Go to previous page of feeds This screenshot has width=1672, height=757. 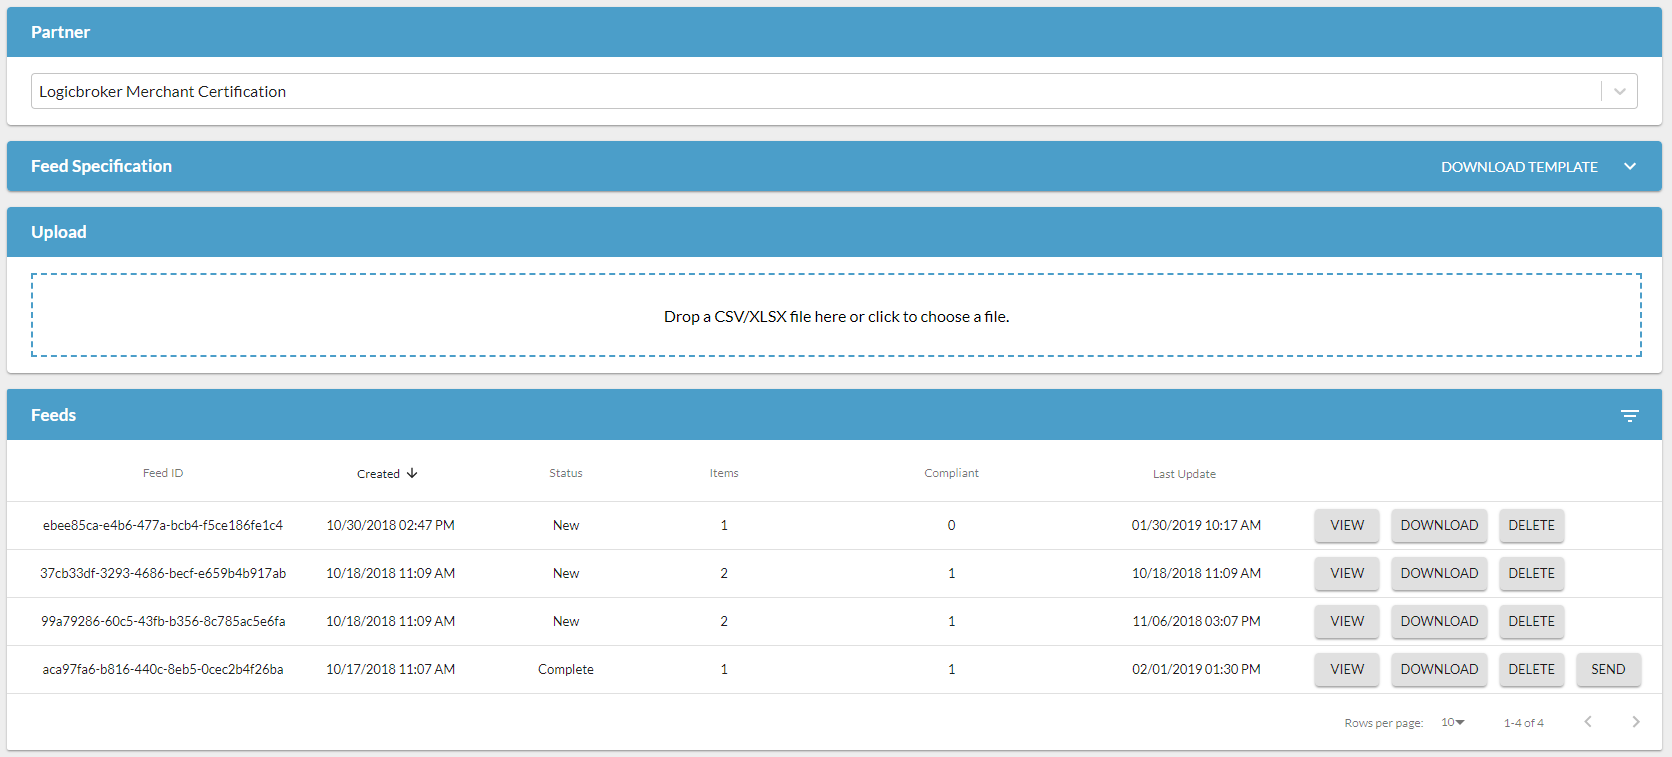click(1587, 722)
